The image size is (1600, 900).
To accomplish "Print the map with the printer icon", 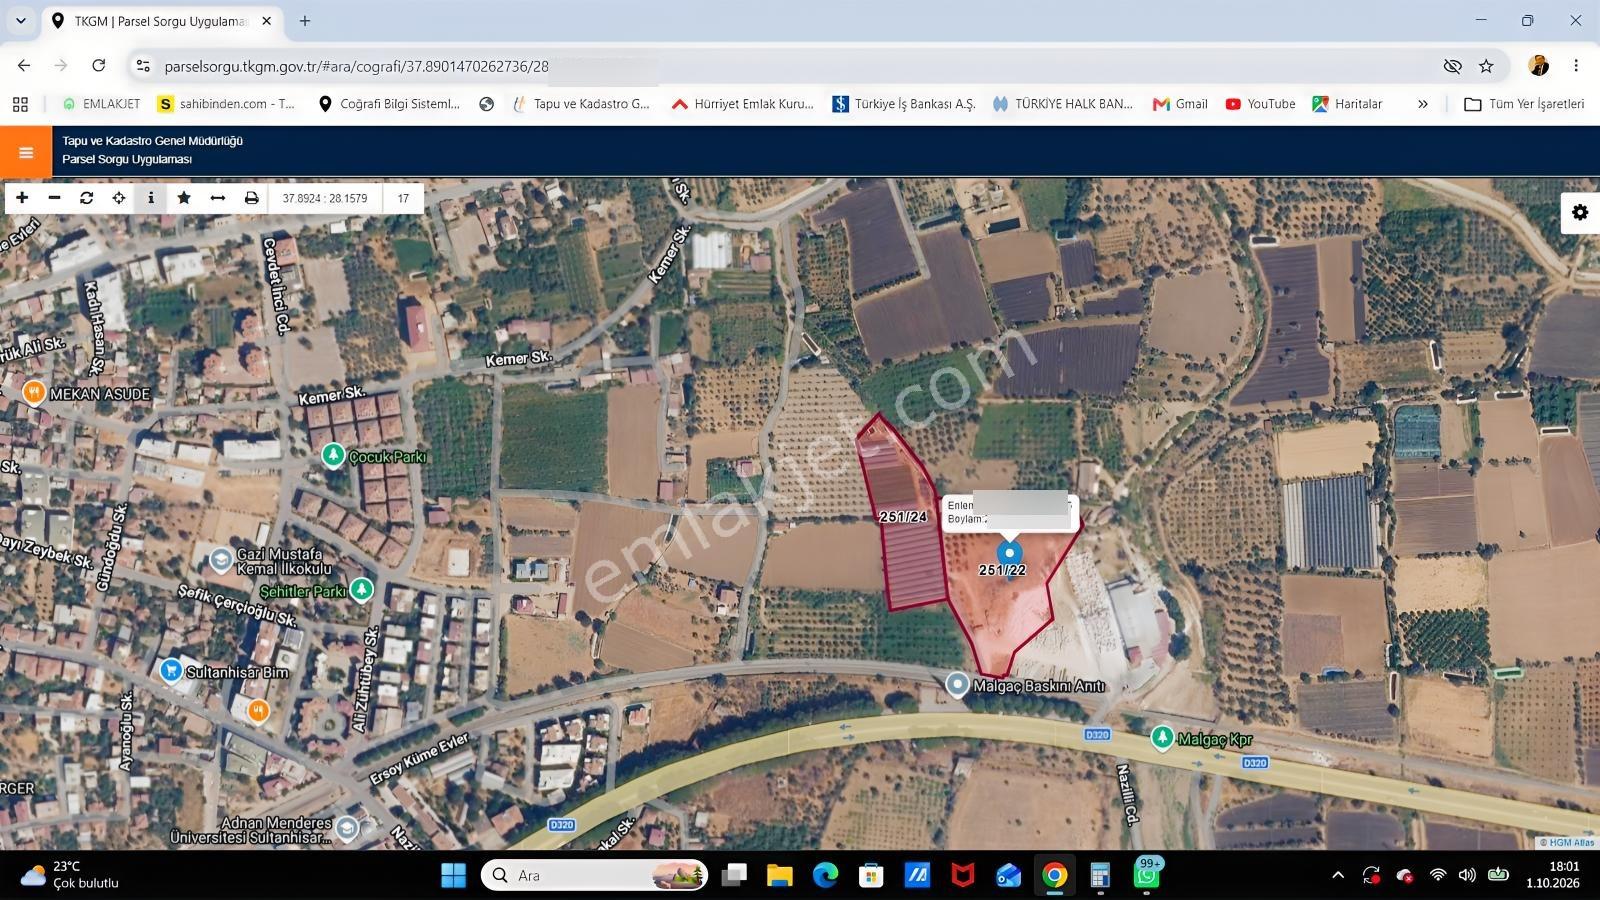I will (251, 198).
